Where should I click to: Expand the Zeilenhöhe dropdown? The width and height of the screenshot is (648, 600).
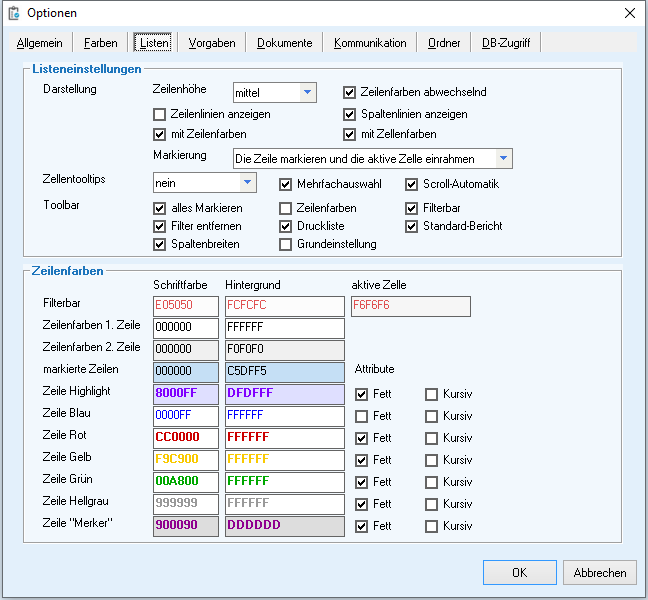coord(308,93)
